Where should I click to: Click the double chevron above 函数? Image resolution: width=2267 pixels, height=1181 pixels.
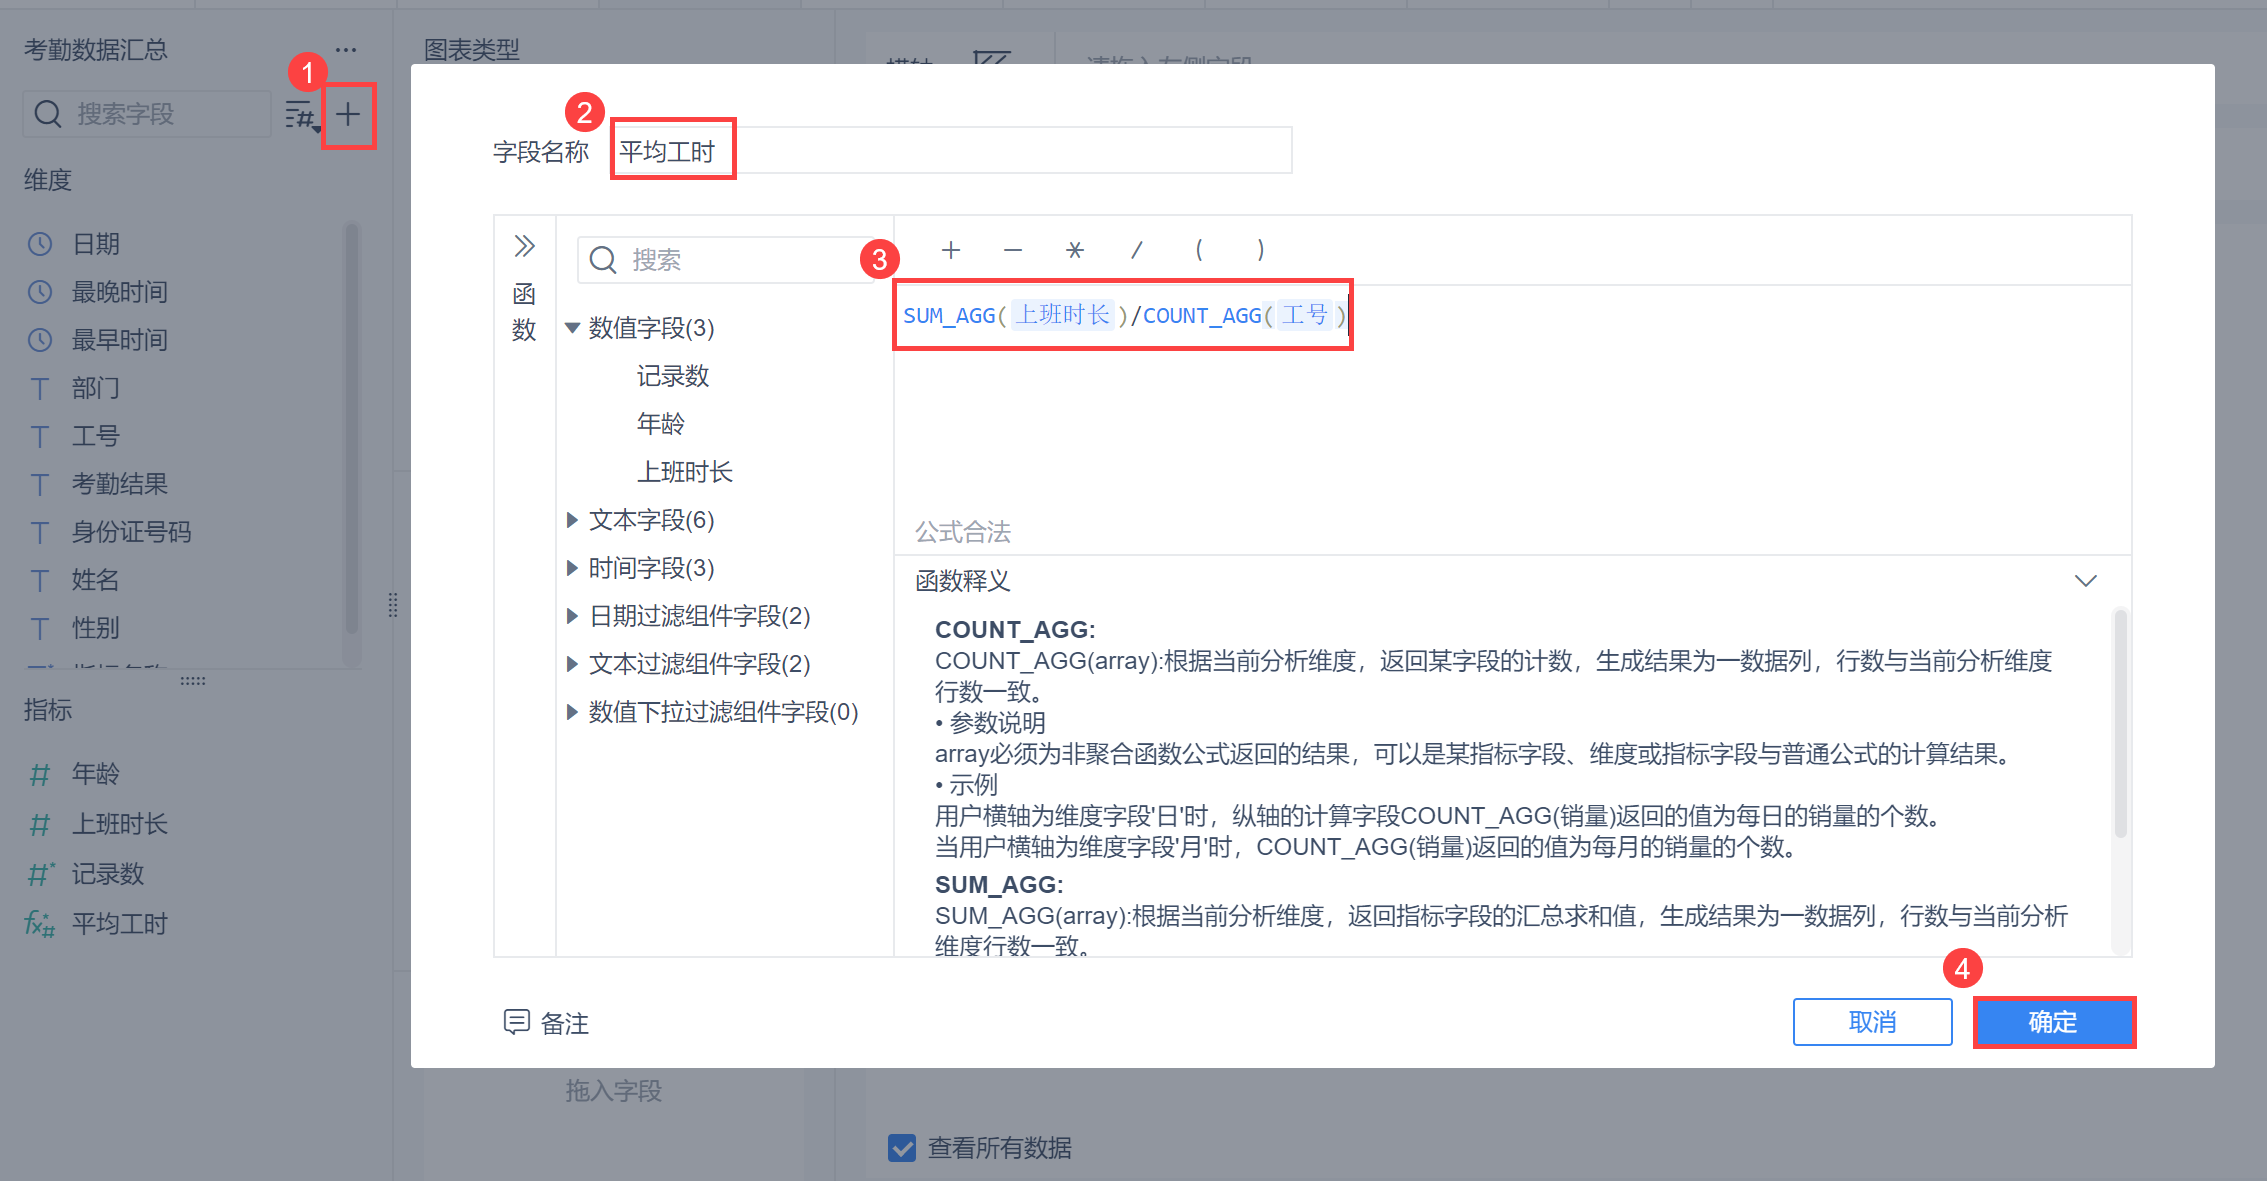click(x=524, y=246)
